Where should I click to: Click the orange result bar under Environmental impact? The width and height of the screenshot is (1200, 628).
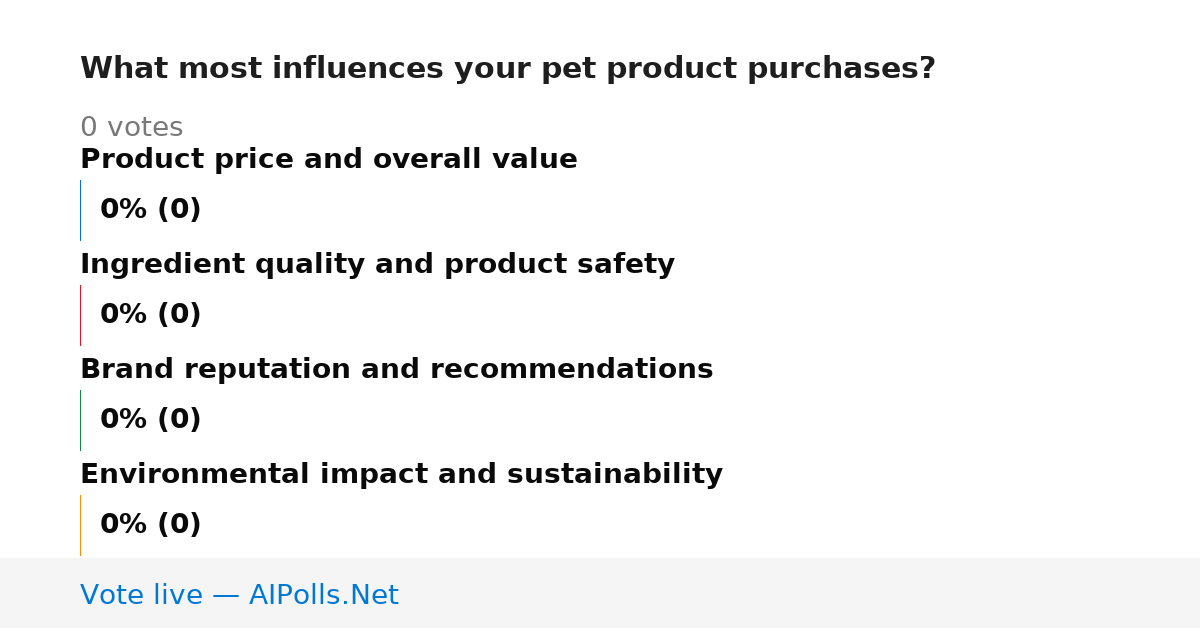(x=80, y=525)
